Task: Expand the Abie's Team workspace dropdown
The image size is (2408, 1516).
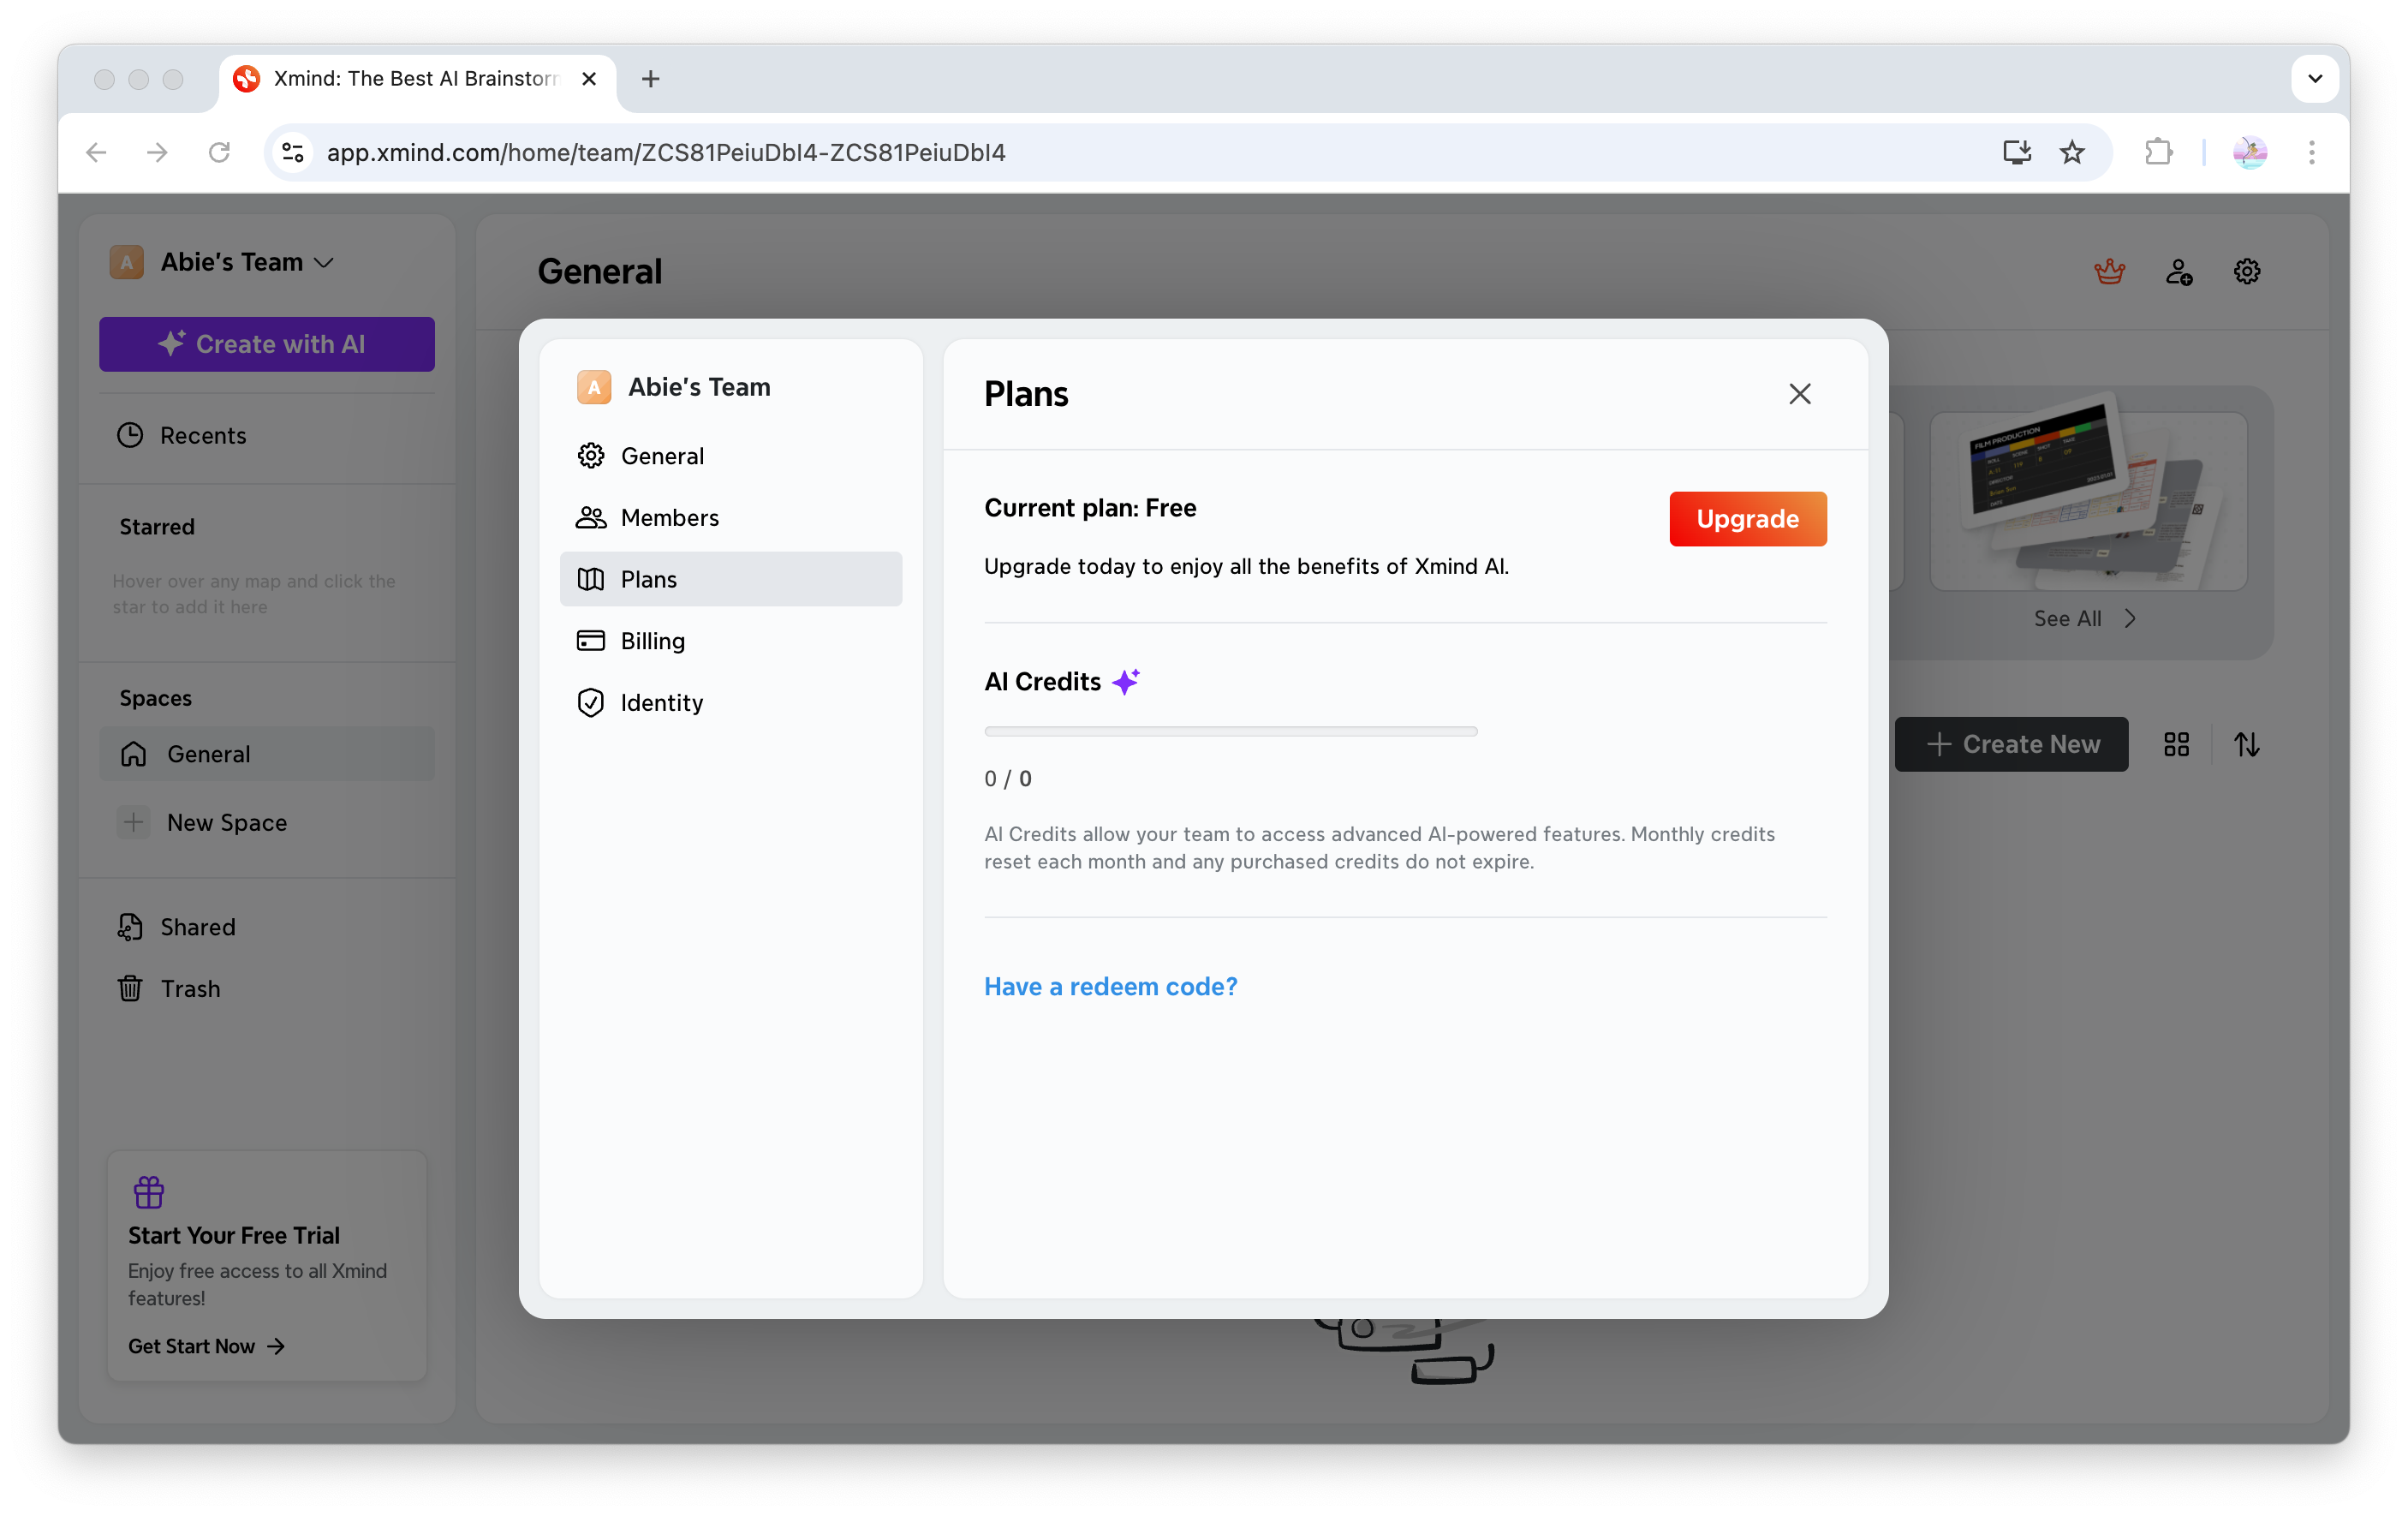Action: tap(323, 262)
